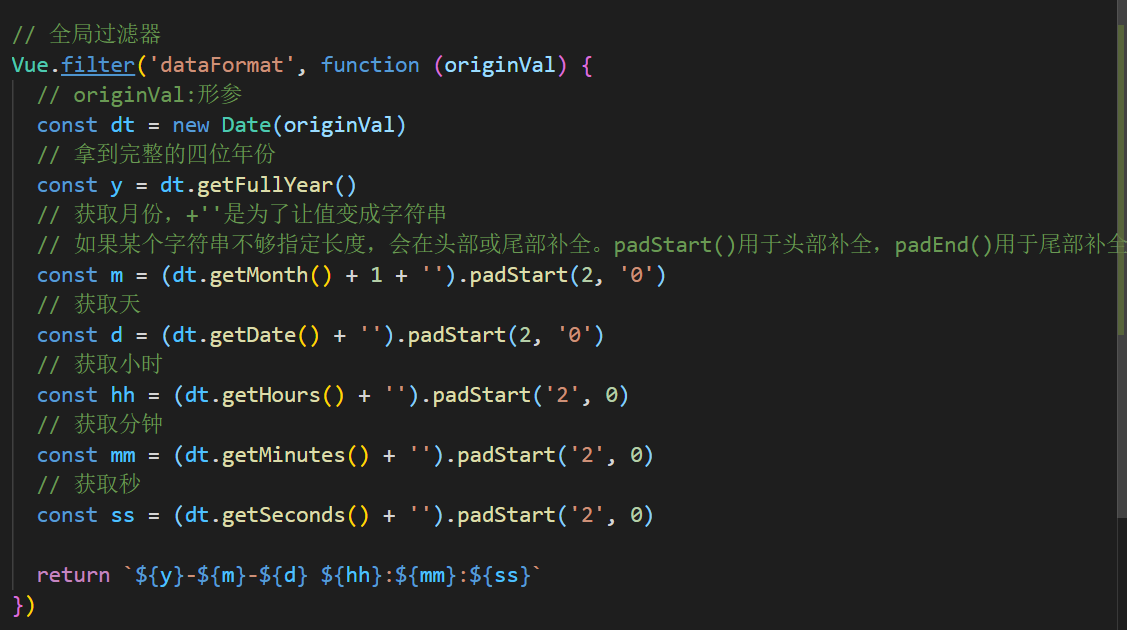Image resolution: width=1127 pixels, height=630 pixels.
Task: Click the underlined filter method link
Action: 98,65
